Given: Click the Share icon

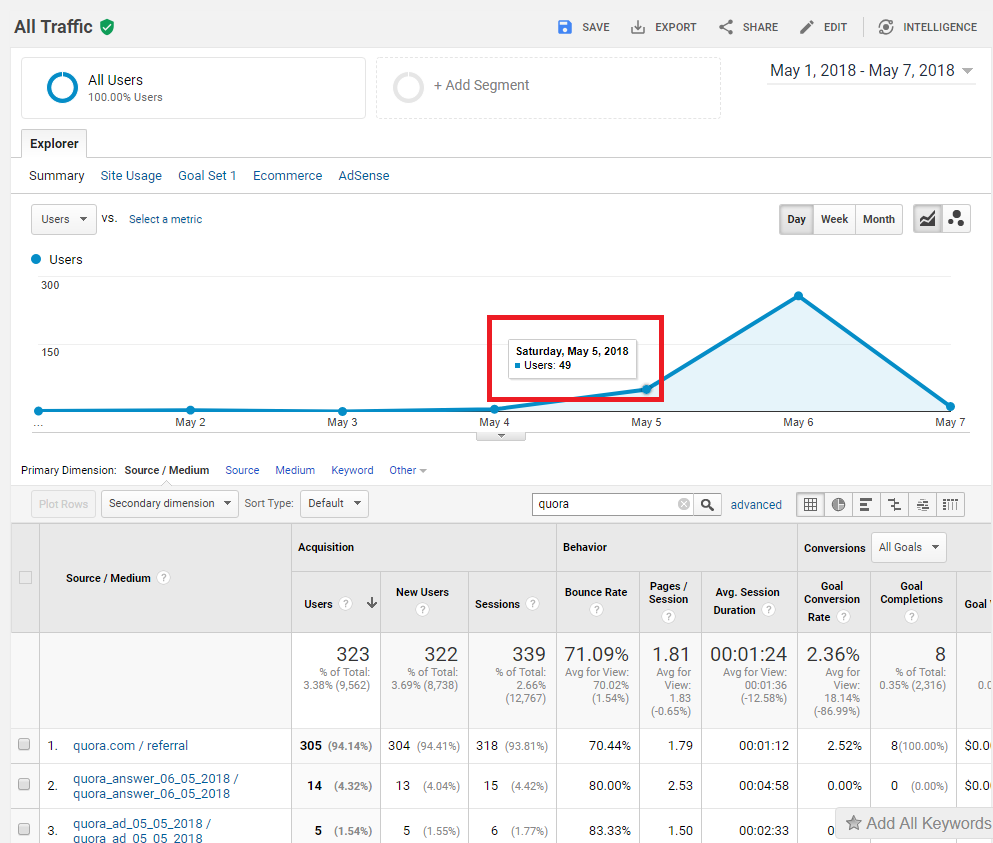Looking at the screenshot, I should click(726, 27).
